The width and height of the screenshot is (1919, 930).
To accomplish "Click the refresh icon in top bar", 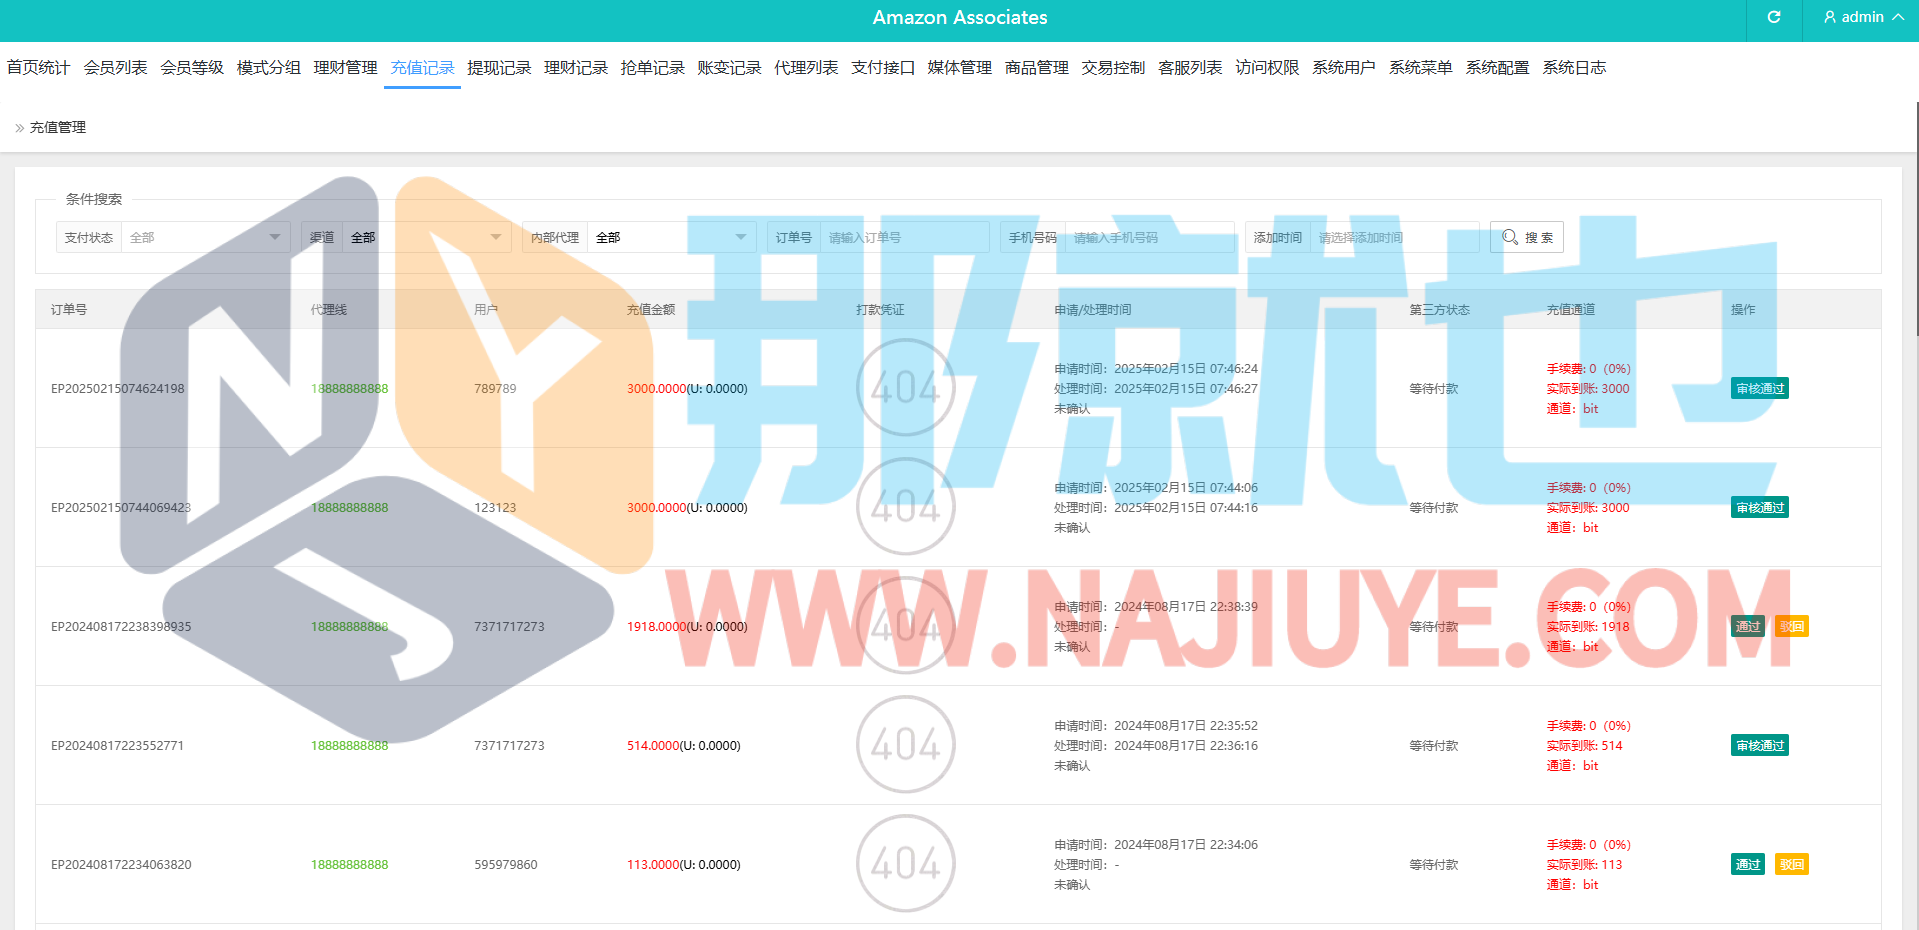I will [1773, 18].
